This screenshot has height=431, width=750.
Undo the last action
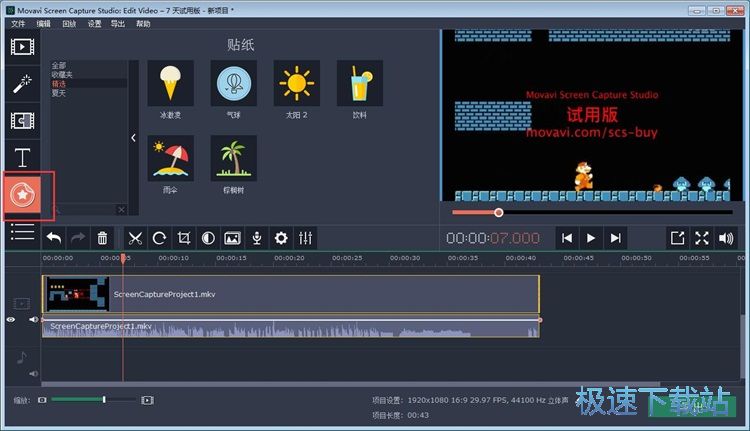click(54, 238)
